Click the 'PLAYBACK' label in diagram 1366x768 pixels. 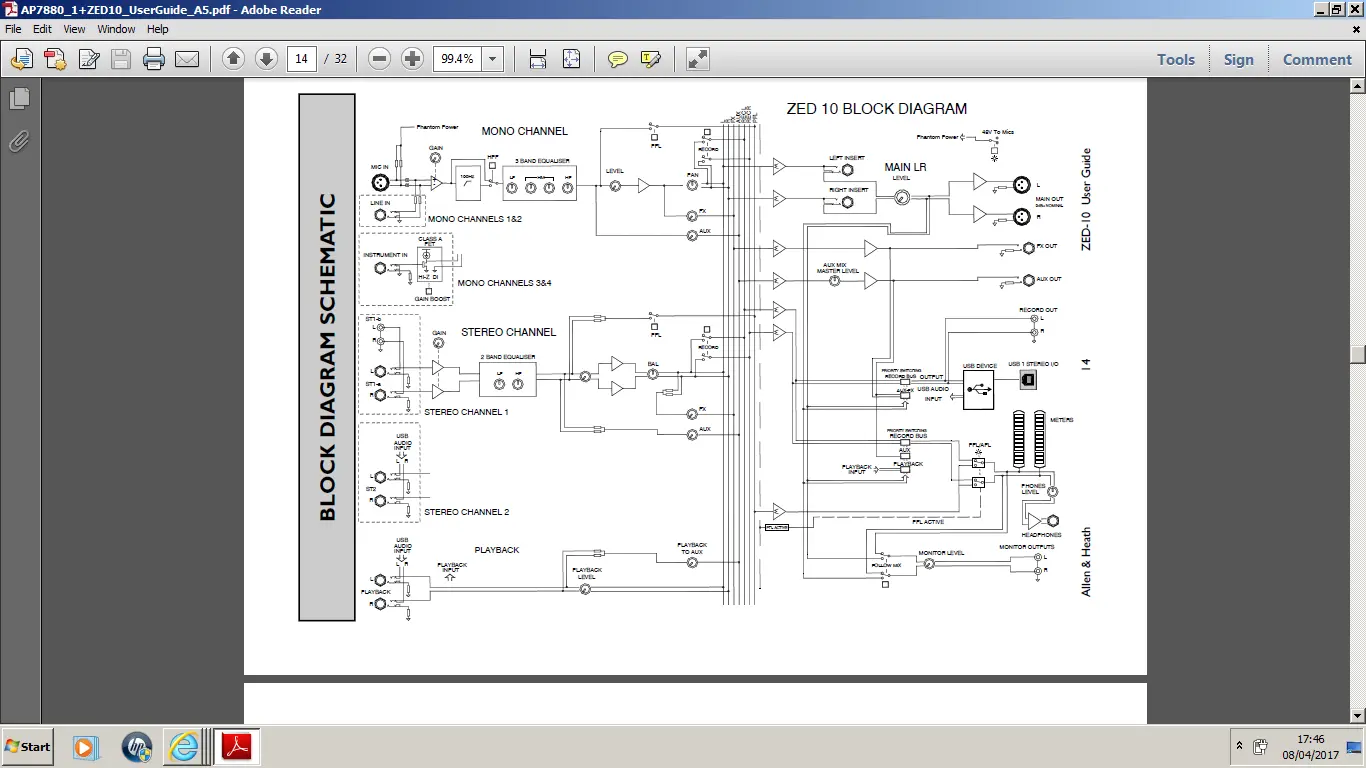[497, 550]
